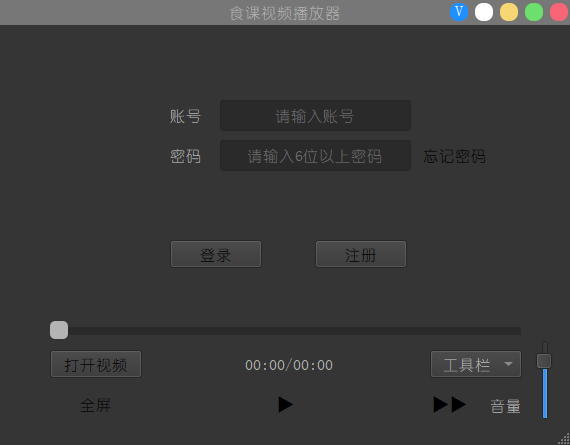The height and width of the screenshot is (445, 570).
Task: Click the yellow circle minimize button
Action: (509, 12)
